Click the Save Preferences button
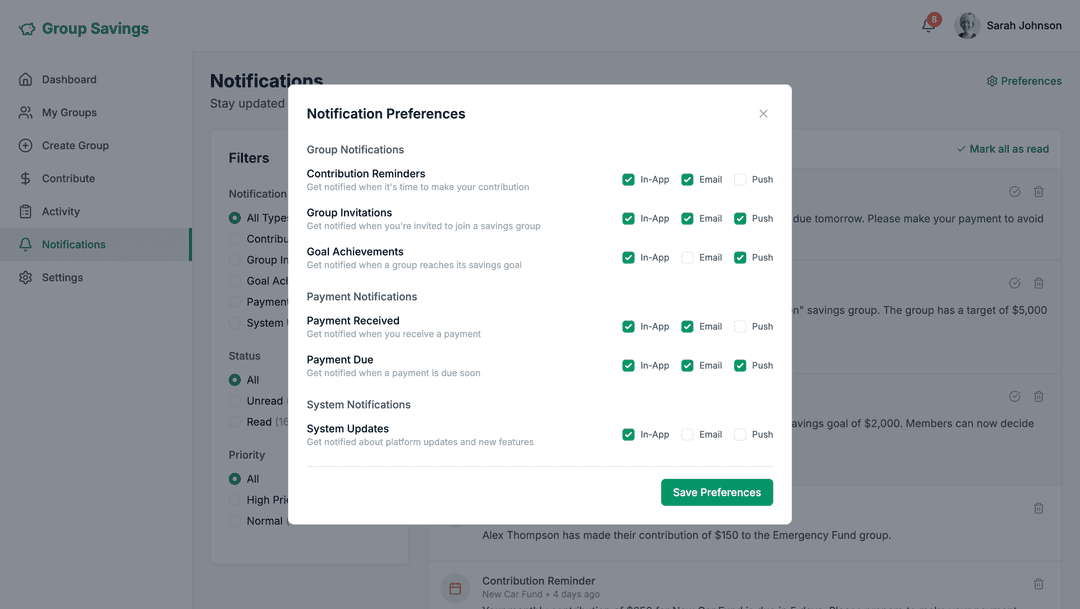This screenshot has width=1080, height=609. point(717,492)
